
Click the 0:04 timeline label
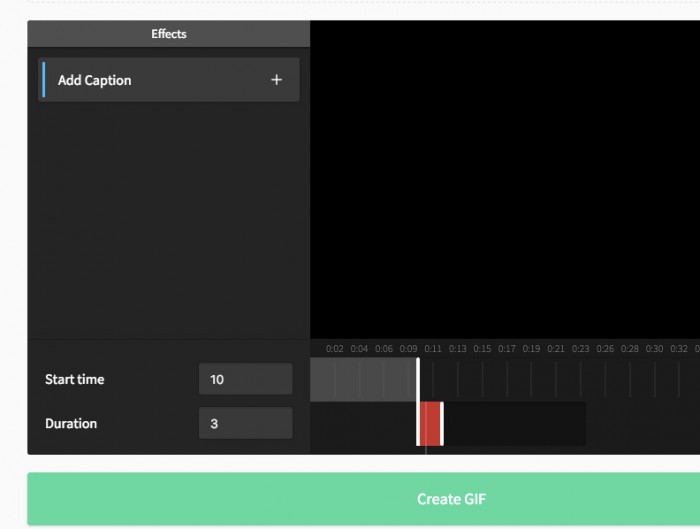(359, 349)
